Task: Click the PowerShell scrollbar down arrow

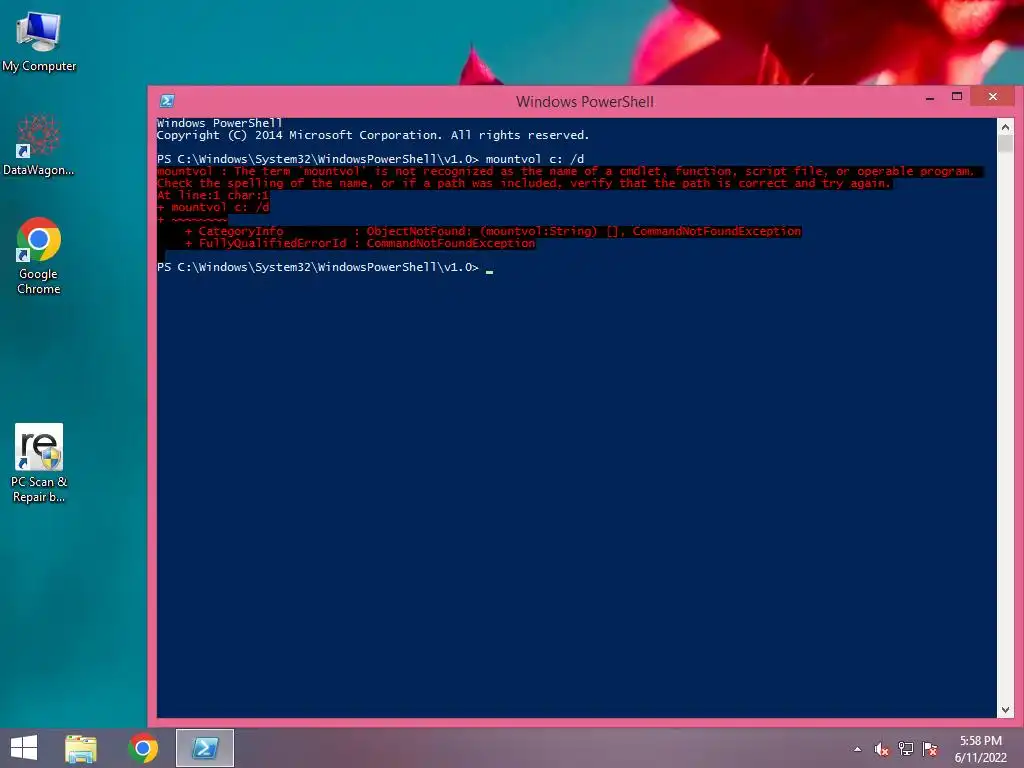Action: [1005, 710]
